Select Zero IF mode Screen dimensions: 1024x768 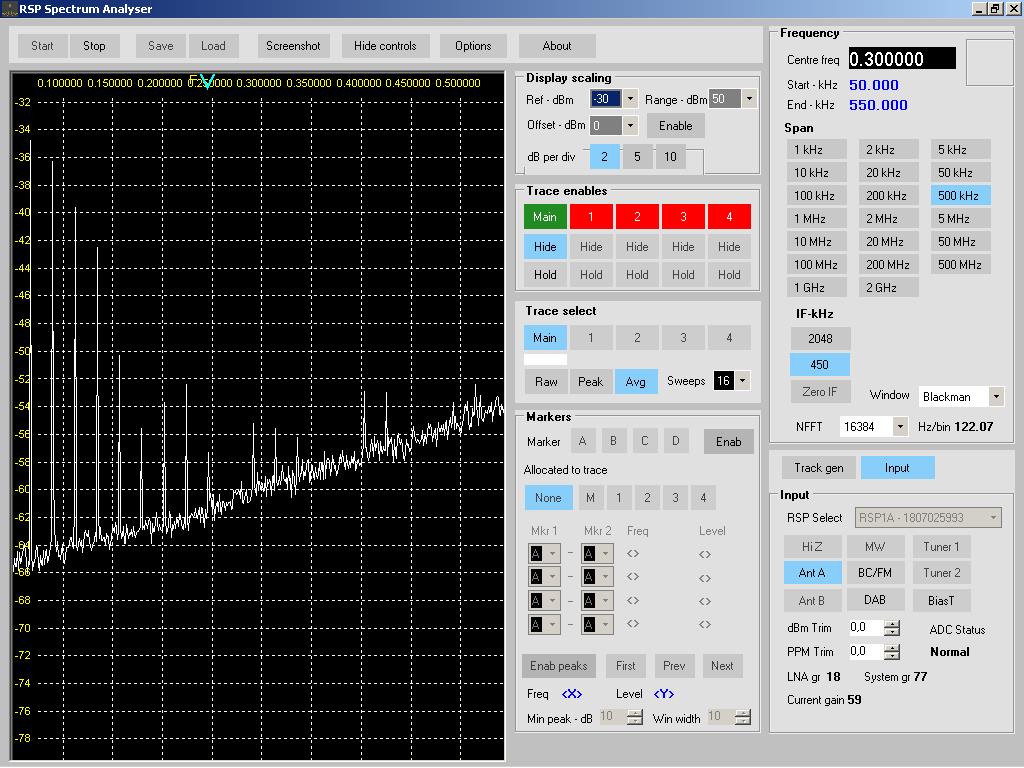tap(820, 392)
